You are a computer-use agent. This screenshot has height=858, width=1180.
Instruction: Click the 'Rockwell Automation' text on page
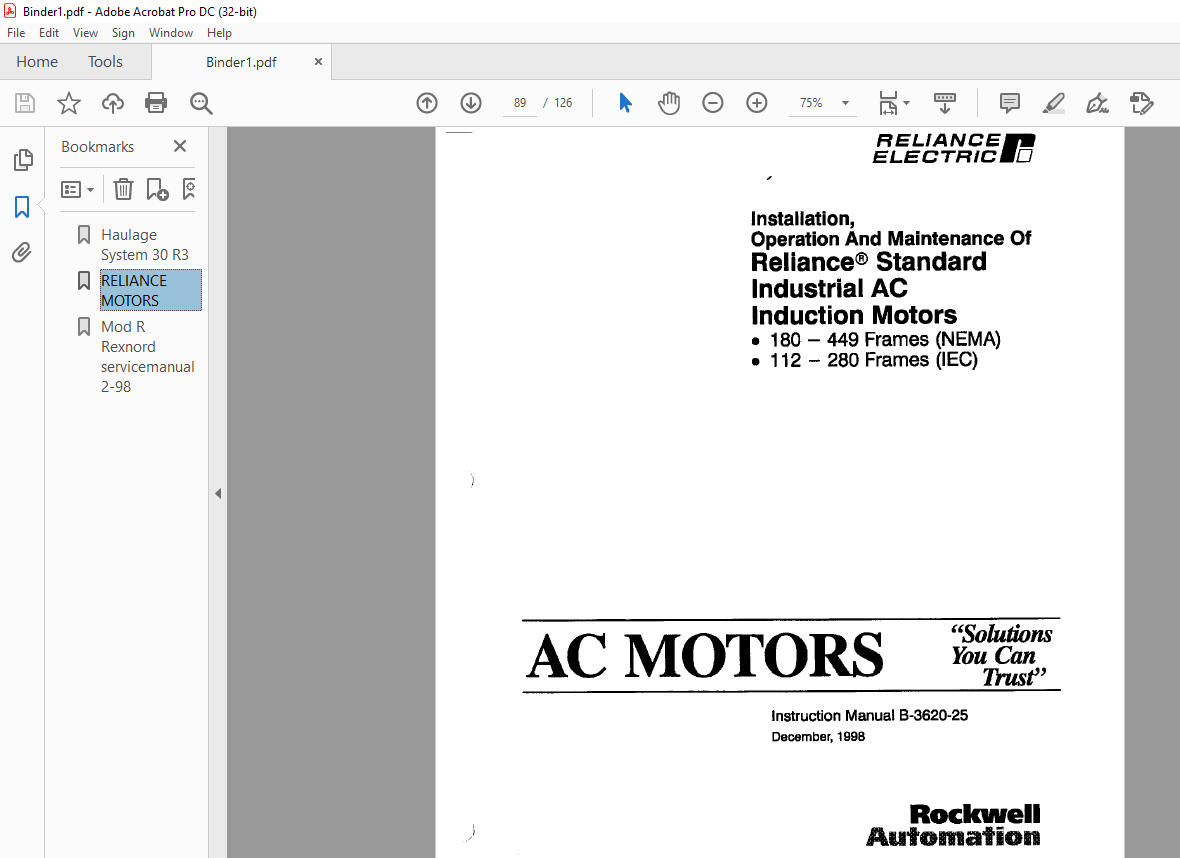click(953, 826)
